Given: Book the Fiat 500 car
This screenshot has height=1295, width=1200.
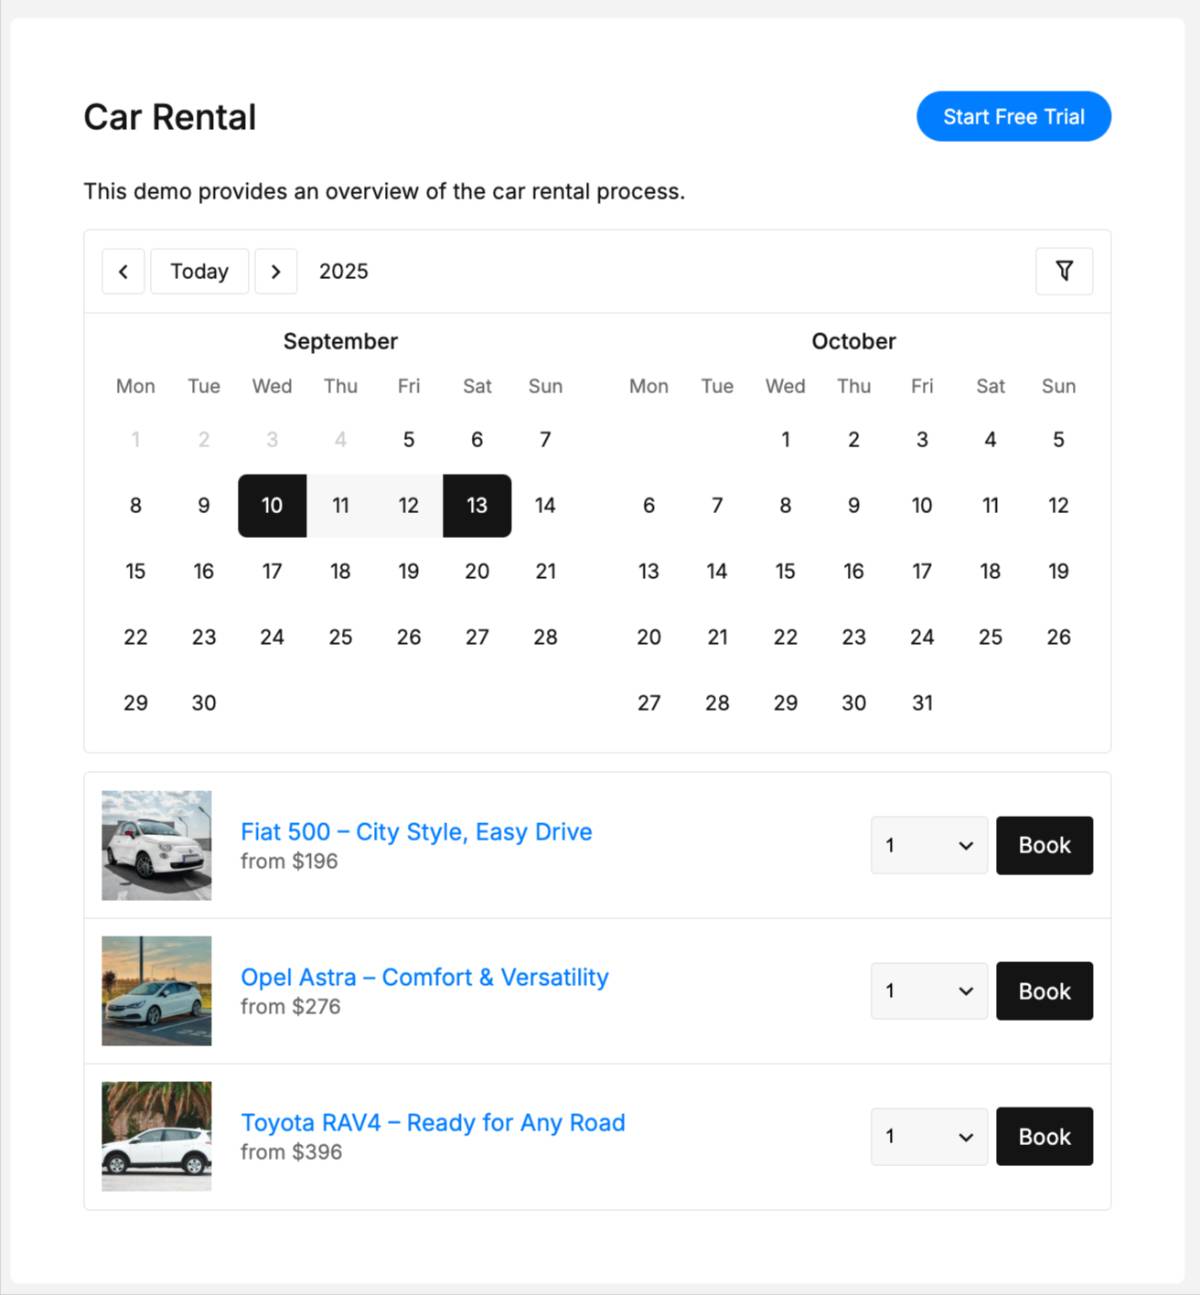Looking at the screenshot, I should coord(1044,845).
